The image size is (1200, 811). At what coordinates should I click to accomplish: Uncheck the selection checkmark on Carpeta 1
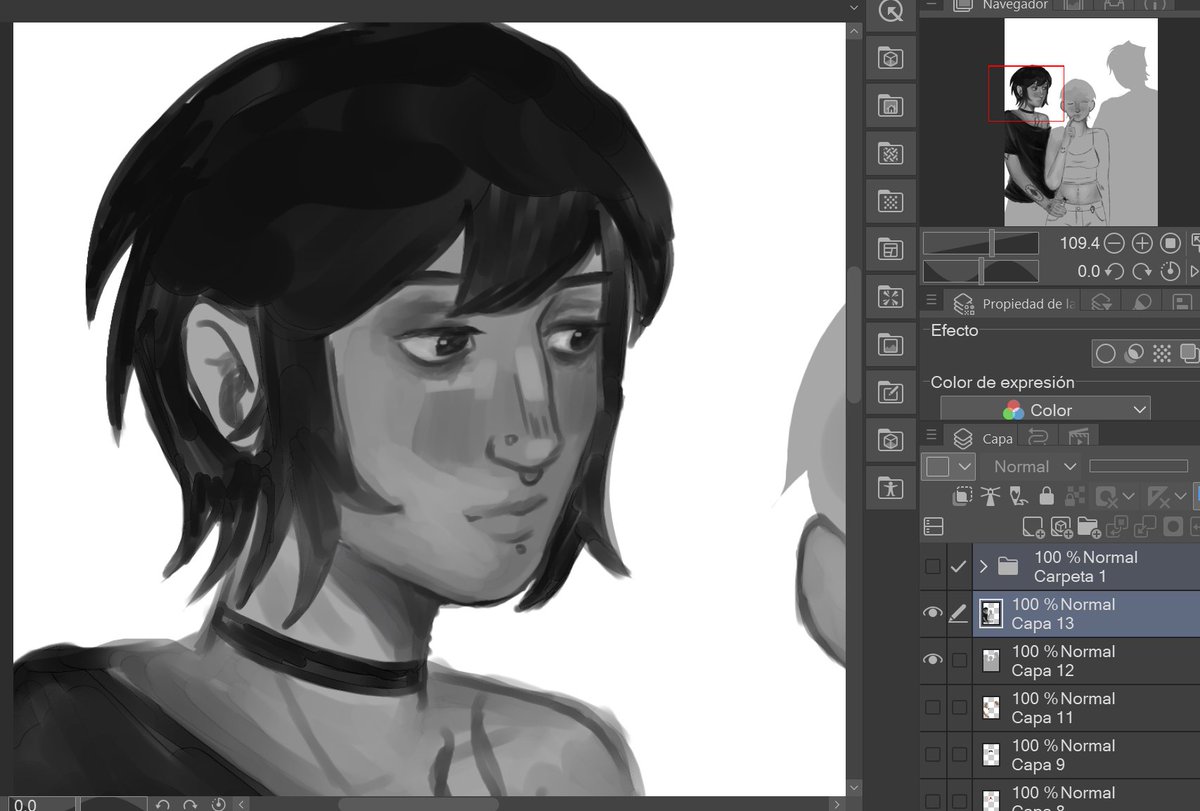pyautogui.click(x=960, y=566)
